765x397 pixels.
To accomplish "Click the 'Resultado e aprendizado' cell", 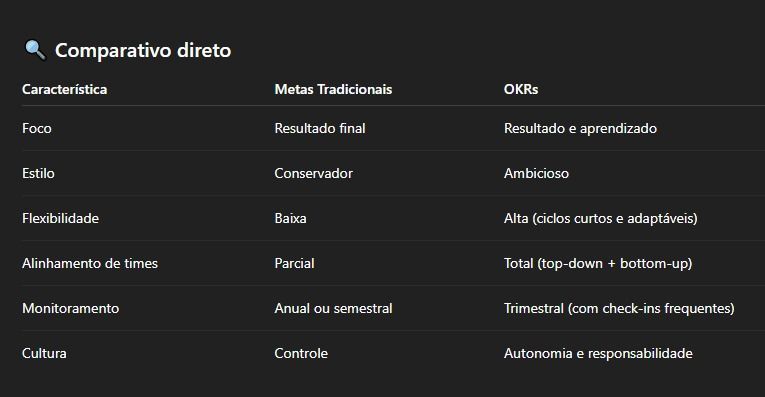I will pyautogui.click(x=581, y=128).
